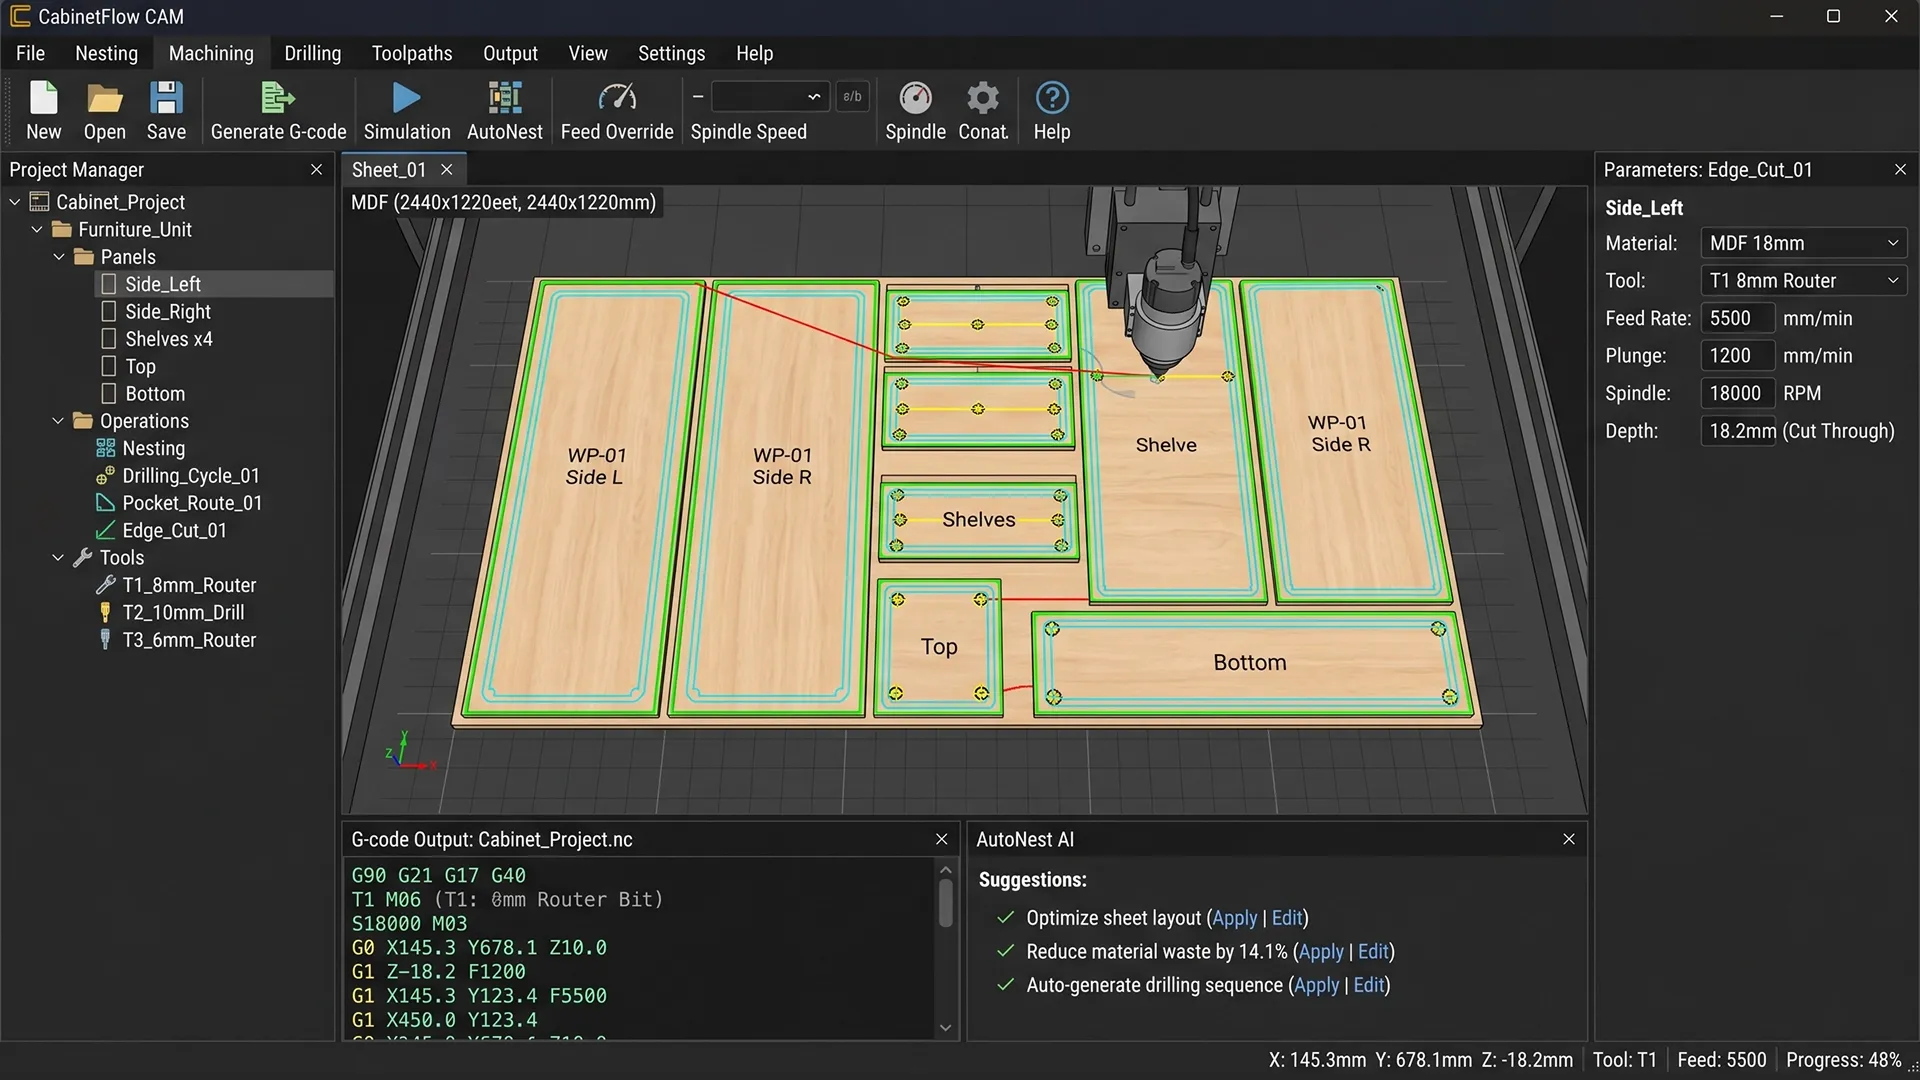This screenshot has height=1080, width=1920.
Task: Open the Tool T1 8mm Router dropdown
Action: point(1803,281)
